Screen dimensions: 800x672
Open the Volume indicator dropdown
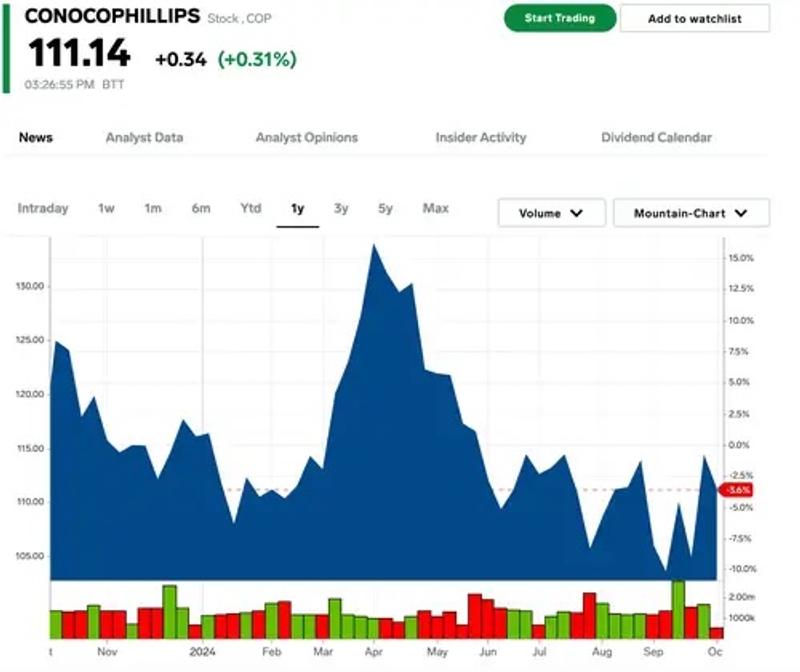[550, 212]
